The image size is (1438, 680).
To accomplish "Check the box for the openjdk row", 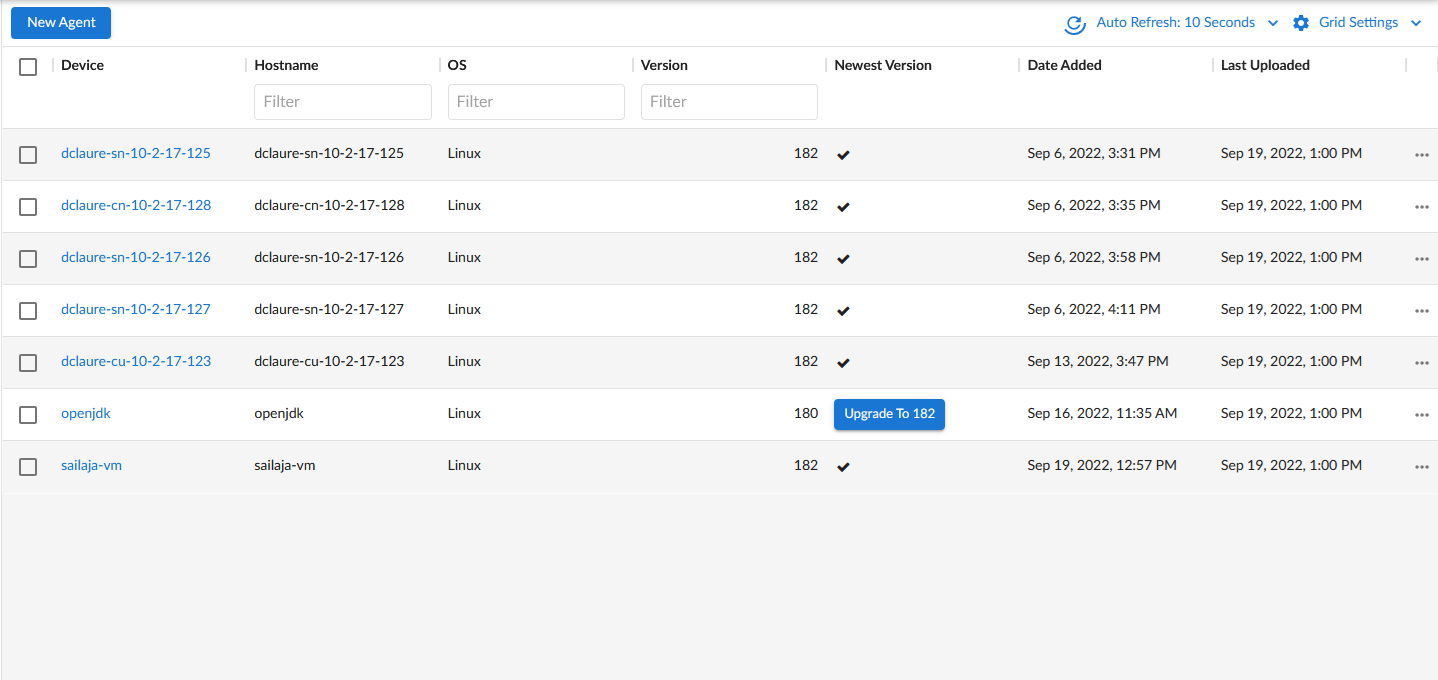I will click(28, 415).
